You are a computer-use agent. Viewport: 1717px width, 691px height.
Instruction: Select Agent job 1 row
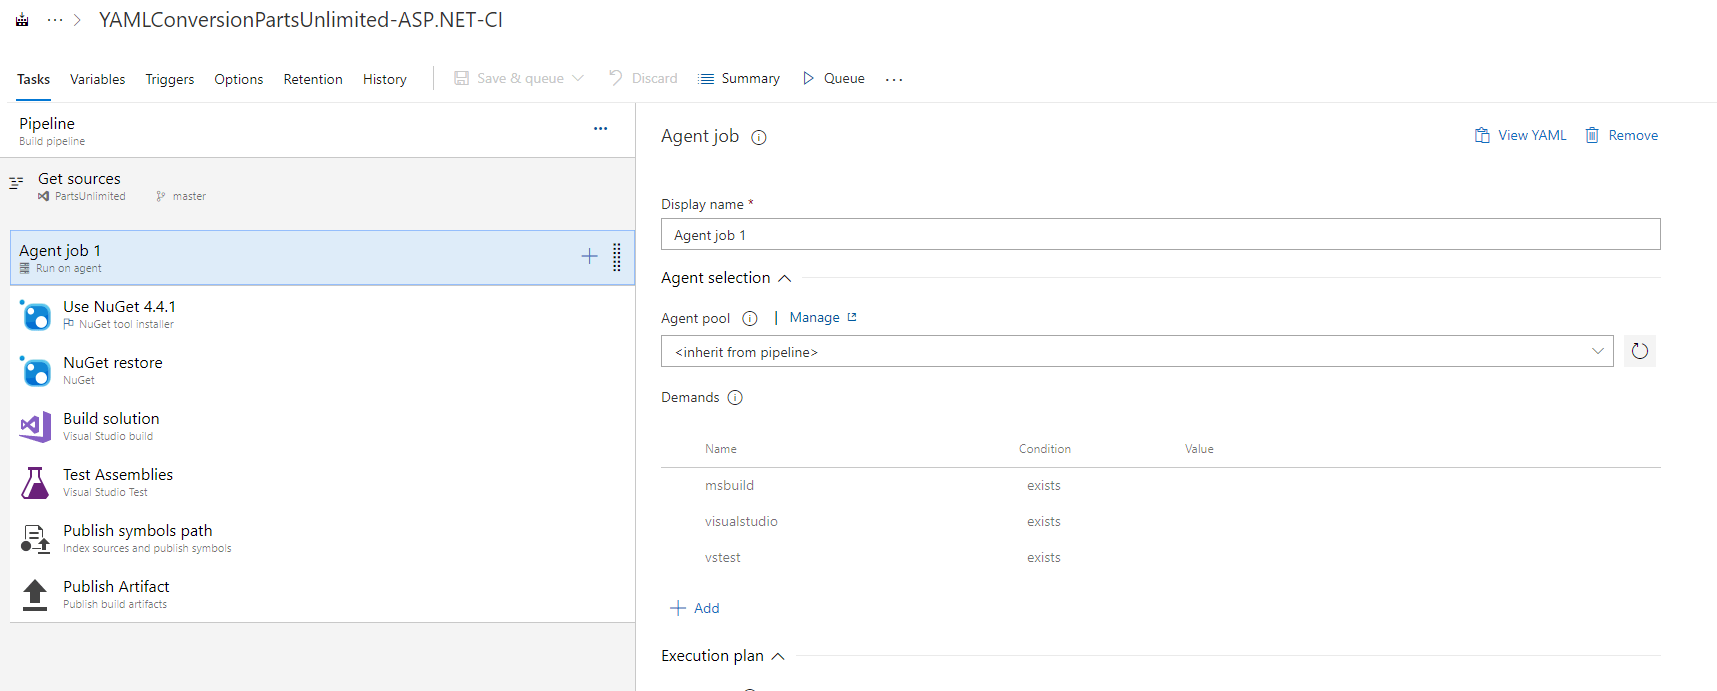pyautogui.click(x=322, y=258)
